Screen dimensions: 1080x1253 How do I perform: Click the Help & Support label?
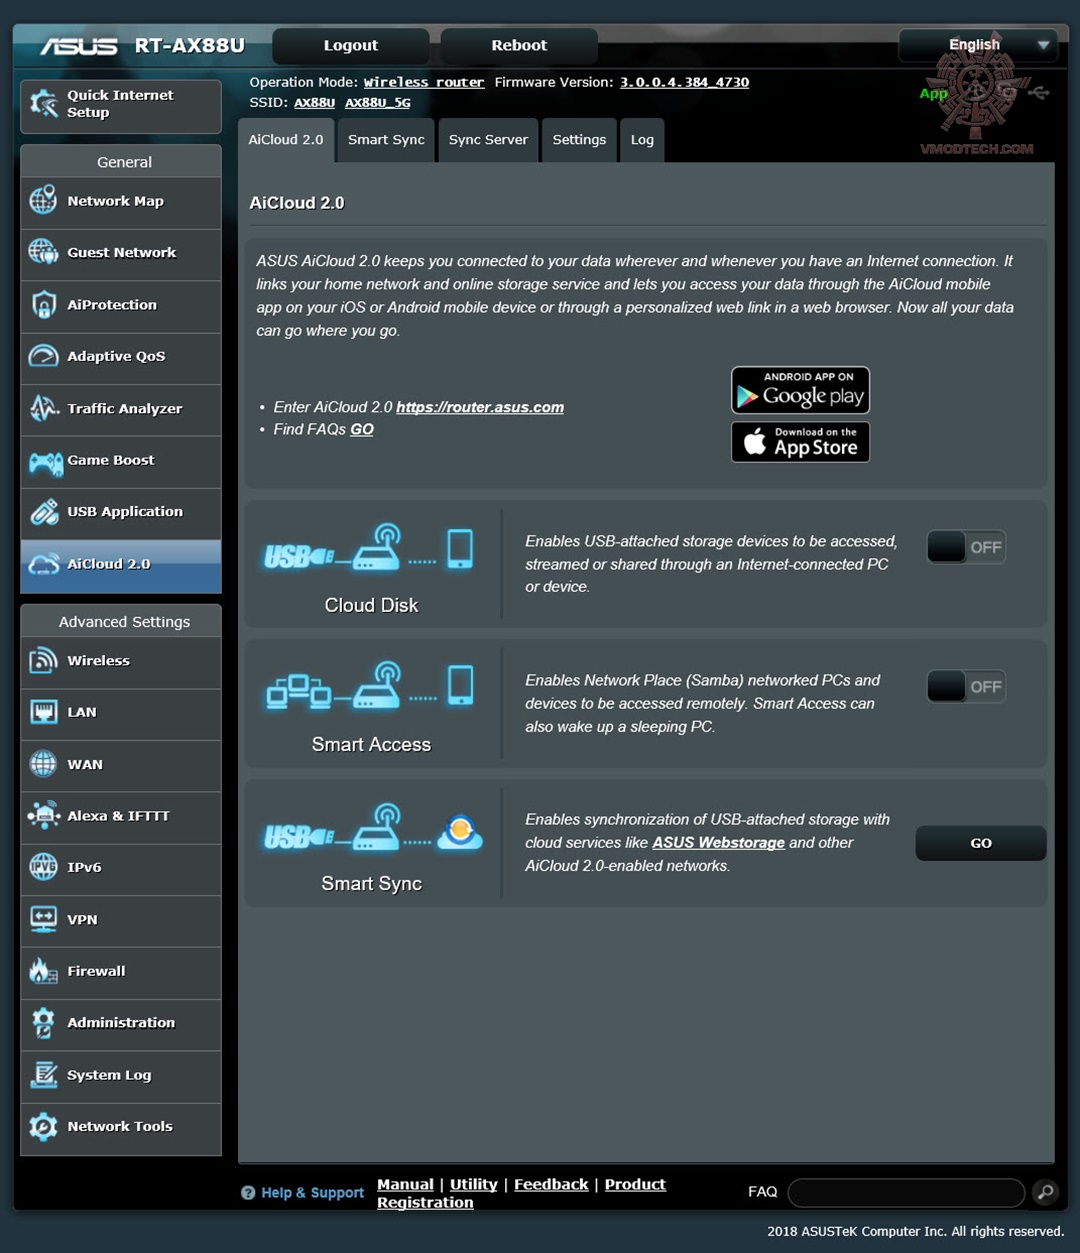click(x=312, y=1193)
